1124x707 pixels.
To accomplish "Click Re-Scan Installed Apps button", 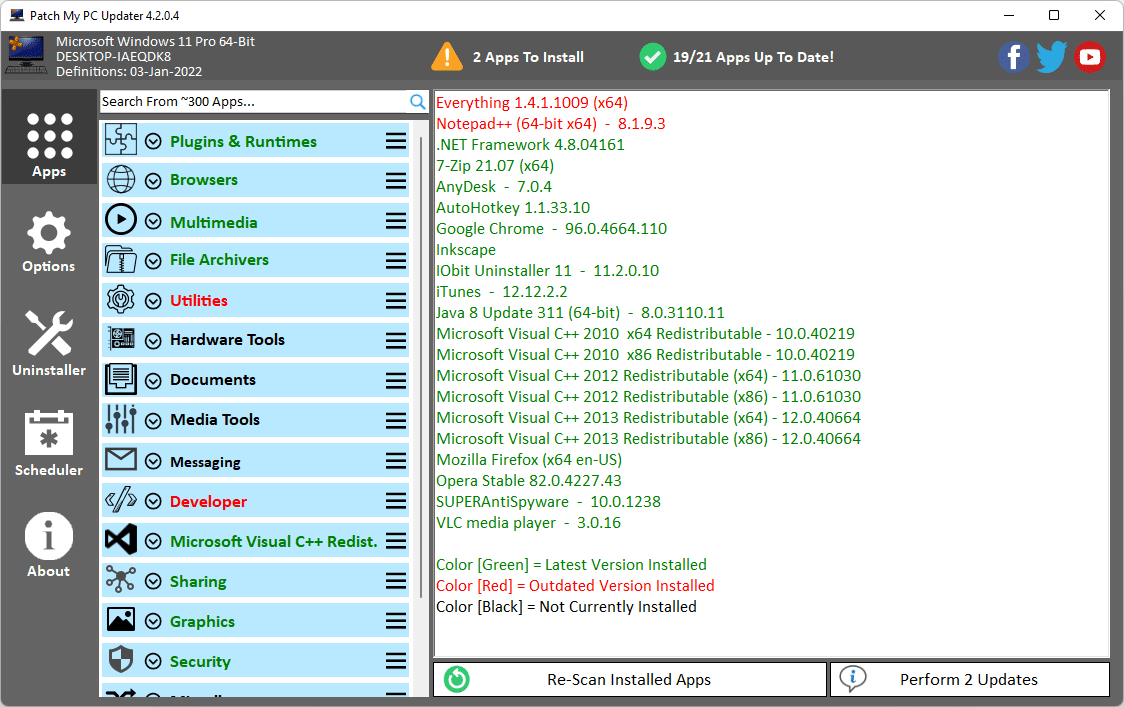I will 629,679.
